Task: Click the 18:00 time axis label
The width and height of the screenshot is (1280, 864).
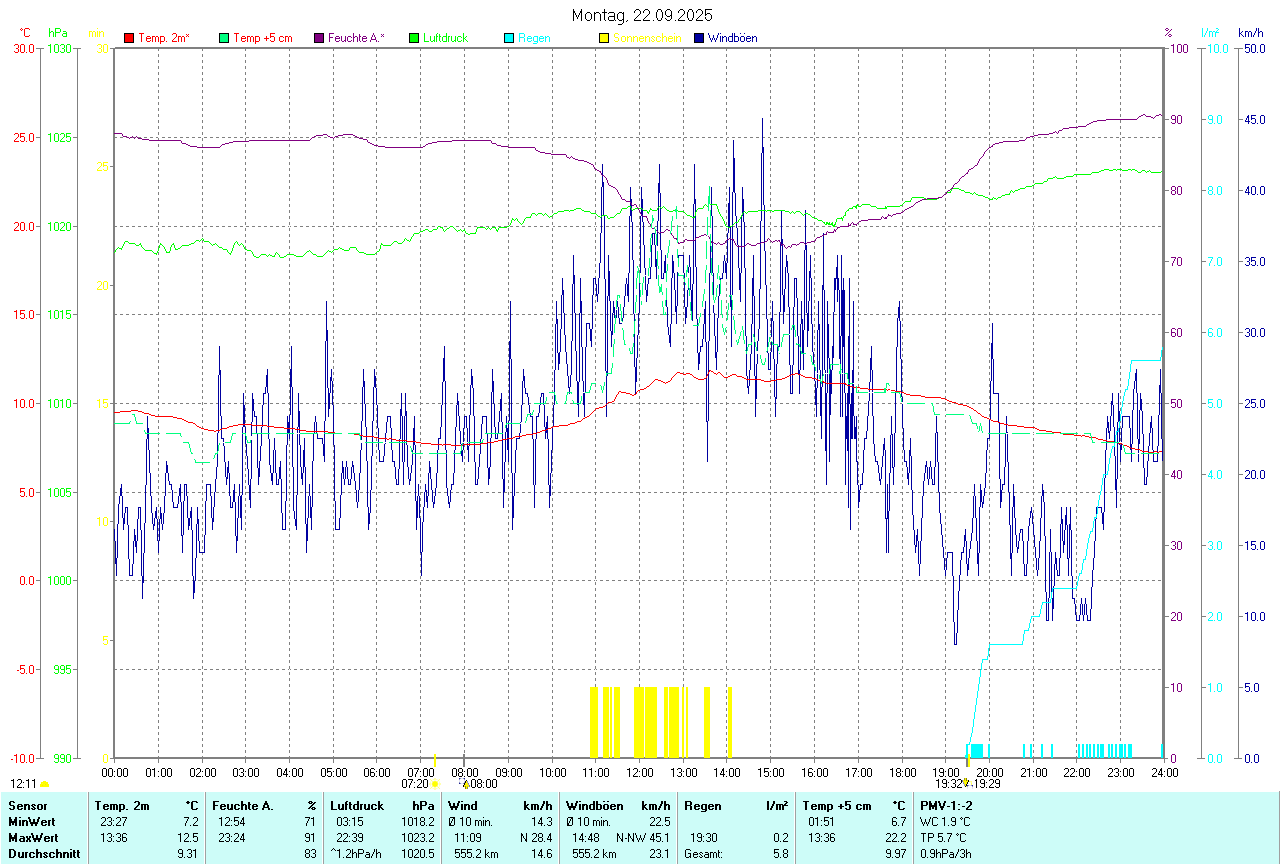Action: click(902, 772)
